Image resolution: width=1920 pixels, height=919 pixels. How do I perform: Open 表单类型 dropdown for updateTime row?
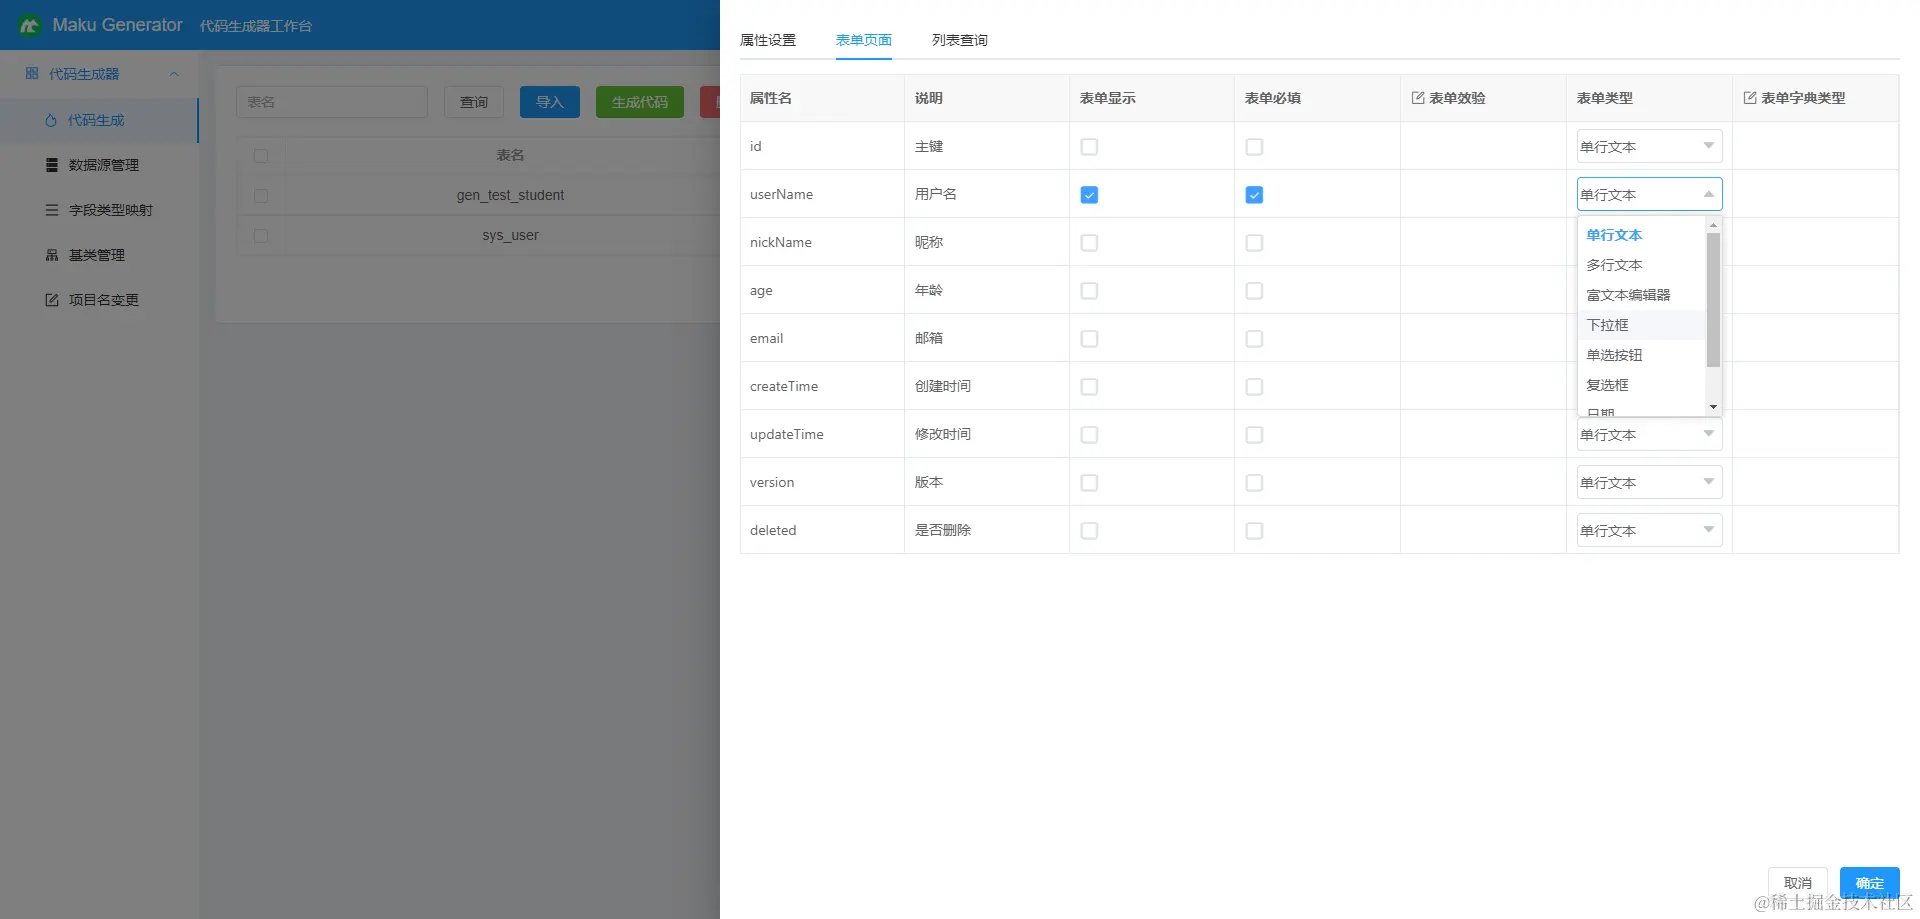point(1649,434)
